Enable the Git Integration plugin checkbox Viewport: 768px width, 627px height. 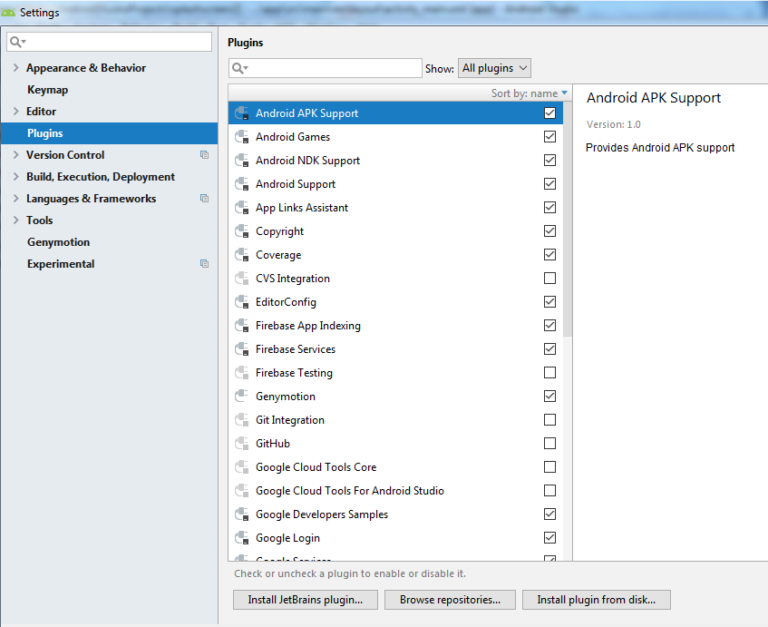coord(550,420)
